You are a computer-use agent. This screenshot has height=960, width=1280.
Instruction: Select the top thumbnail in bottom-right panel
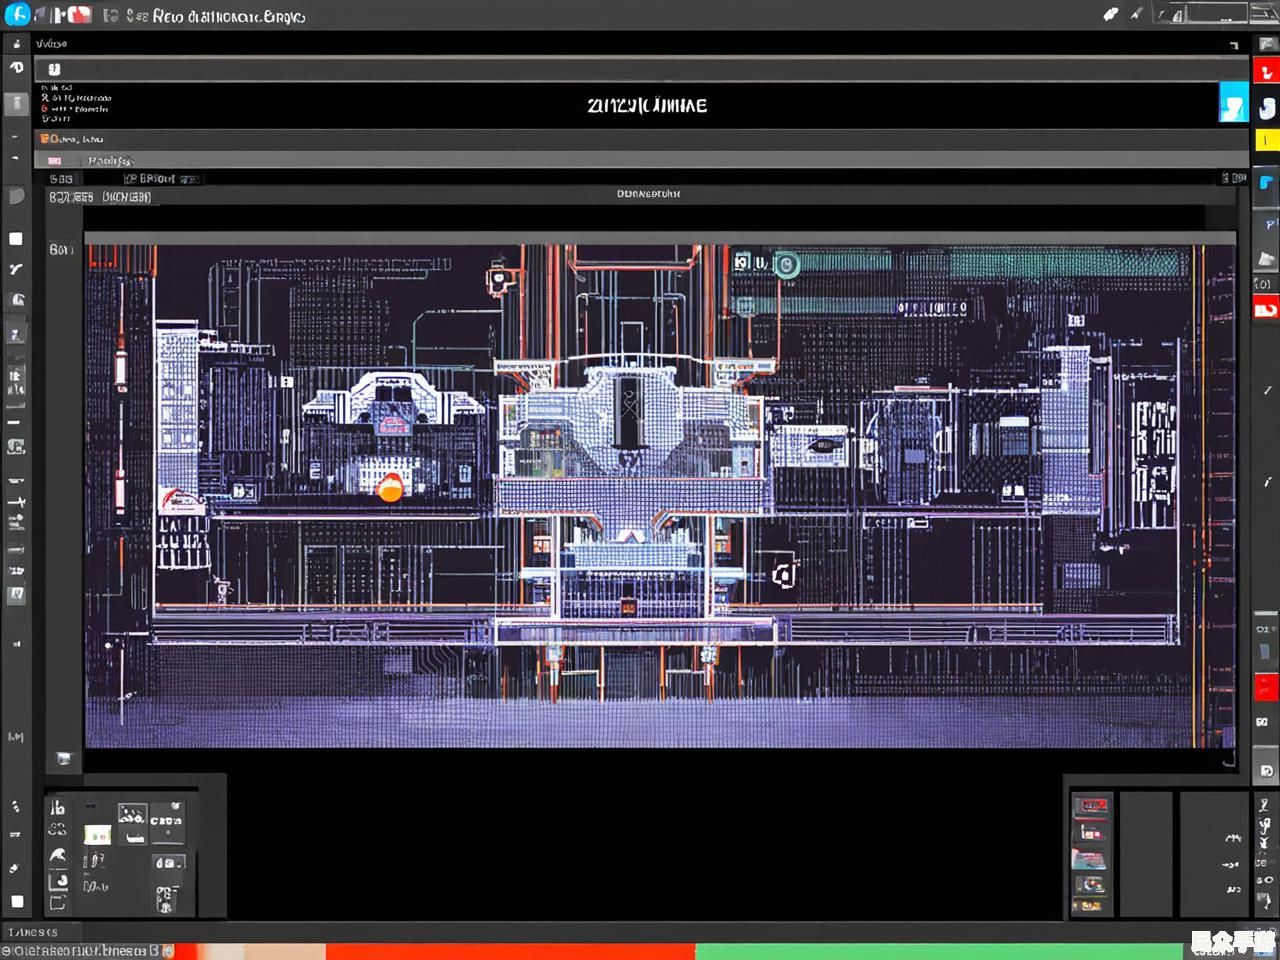(x=1089, y=806)
